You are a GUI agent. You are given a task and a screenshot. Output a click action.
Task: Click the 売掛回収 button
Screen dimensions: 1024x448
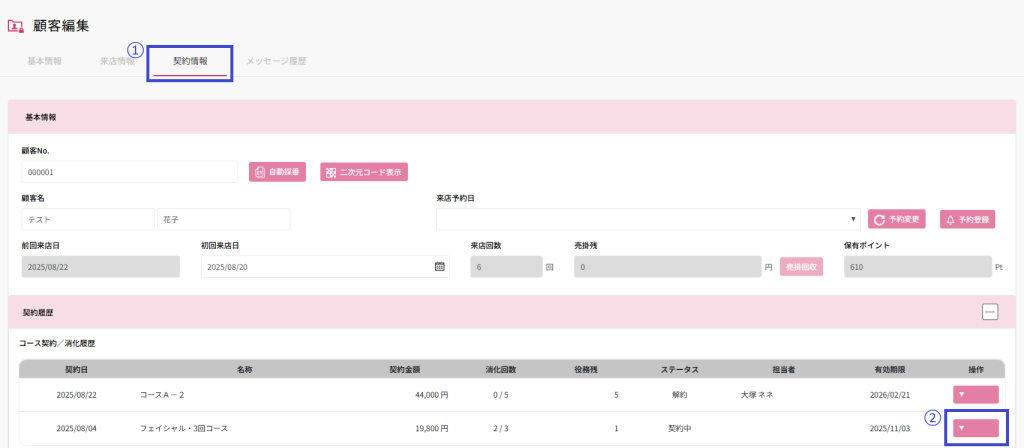[x=801, y=267]
